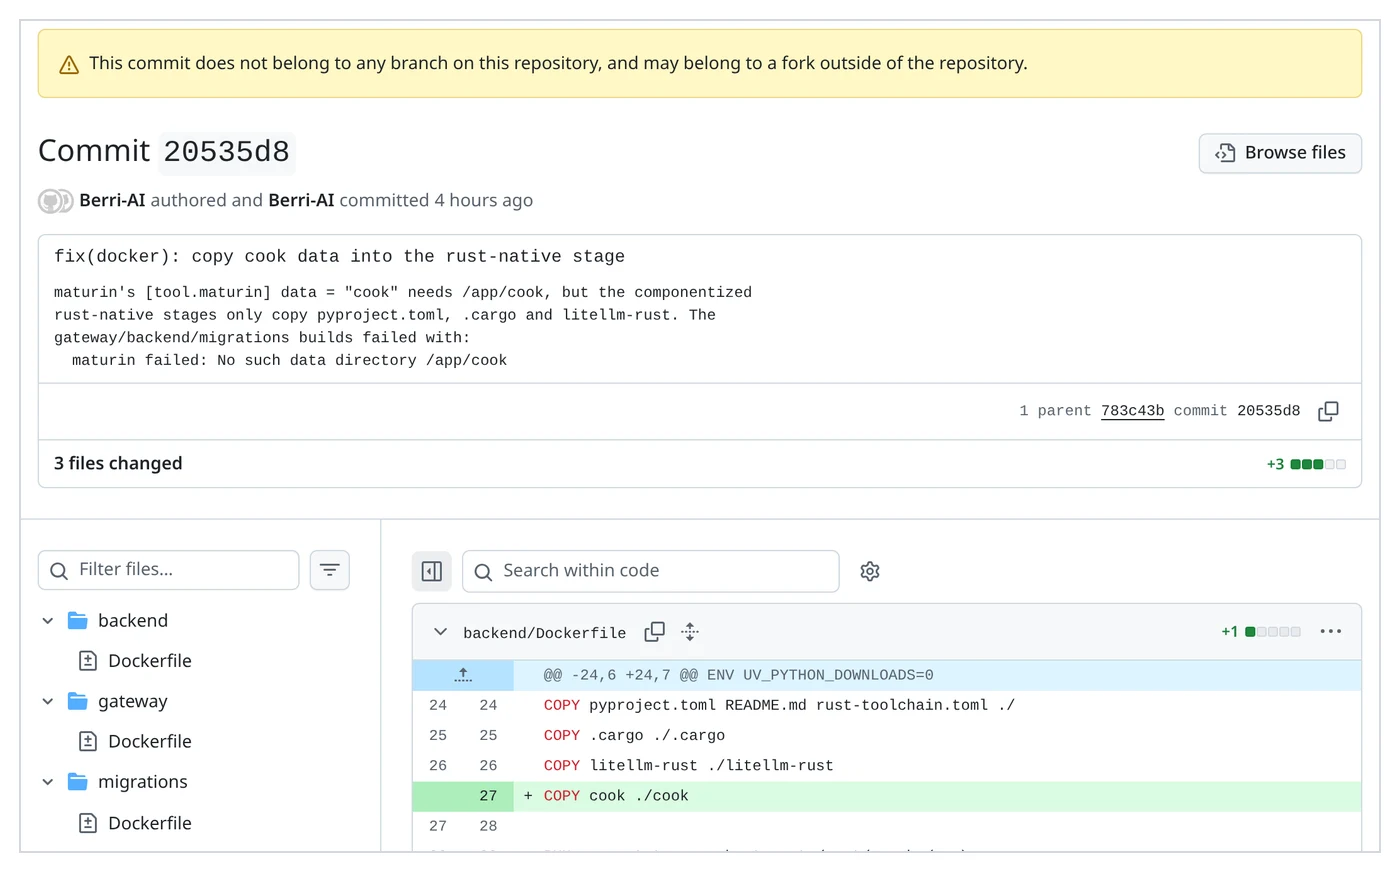Click the folder icon beside migrations

[78, 782]
